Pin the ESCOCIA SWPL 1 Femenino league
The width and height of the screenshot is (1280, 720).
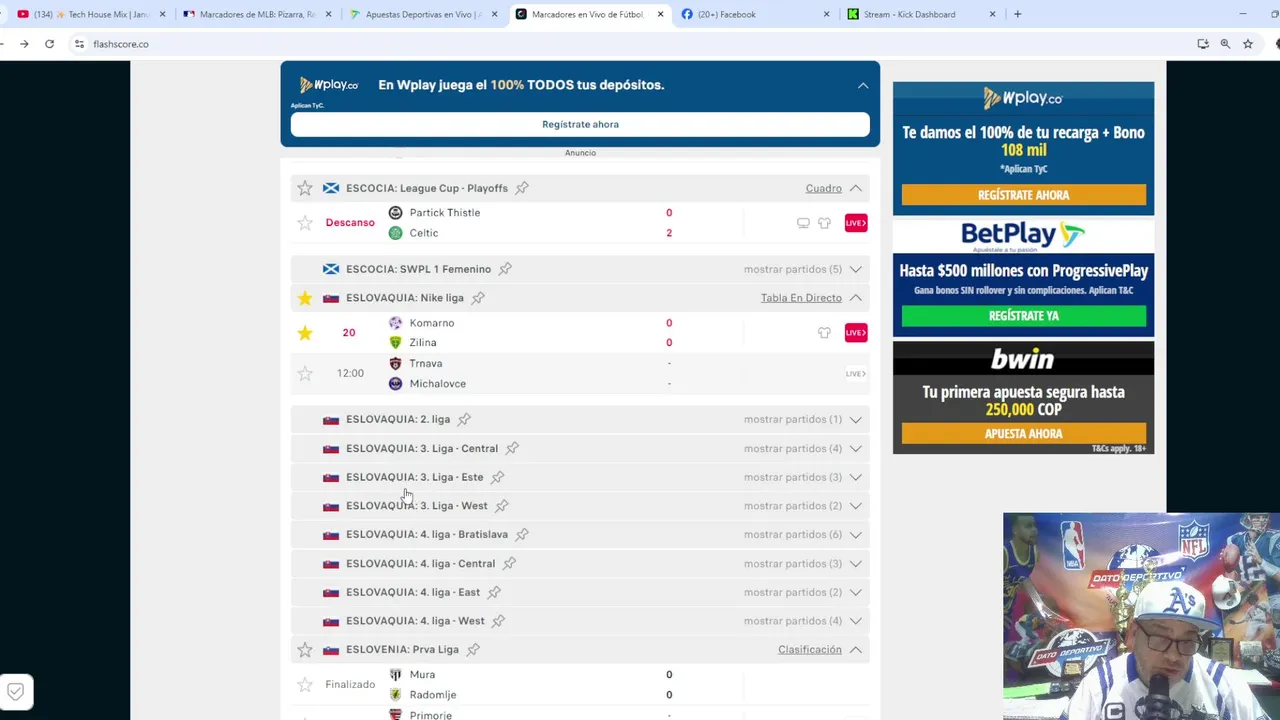click(505, 269)
